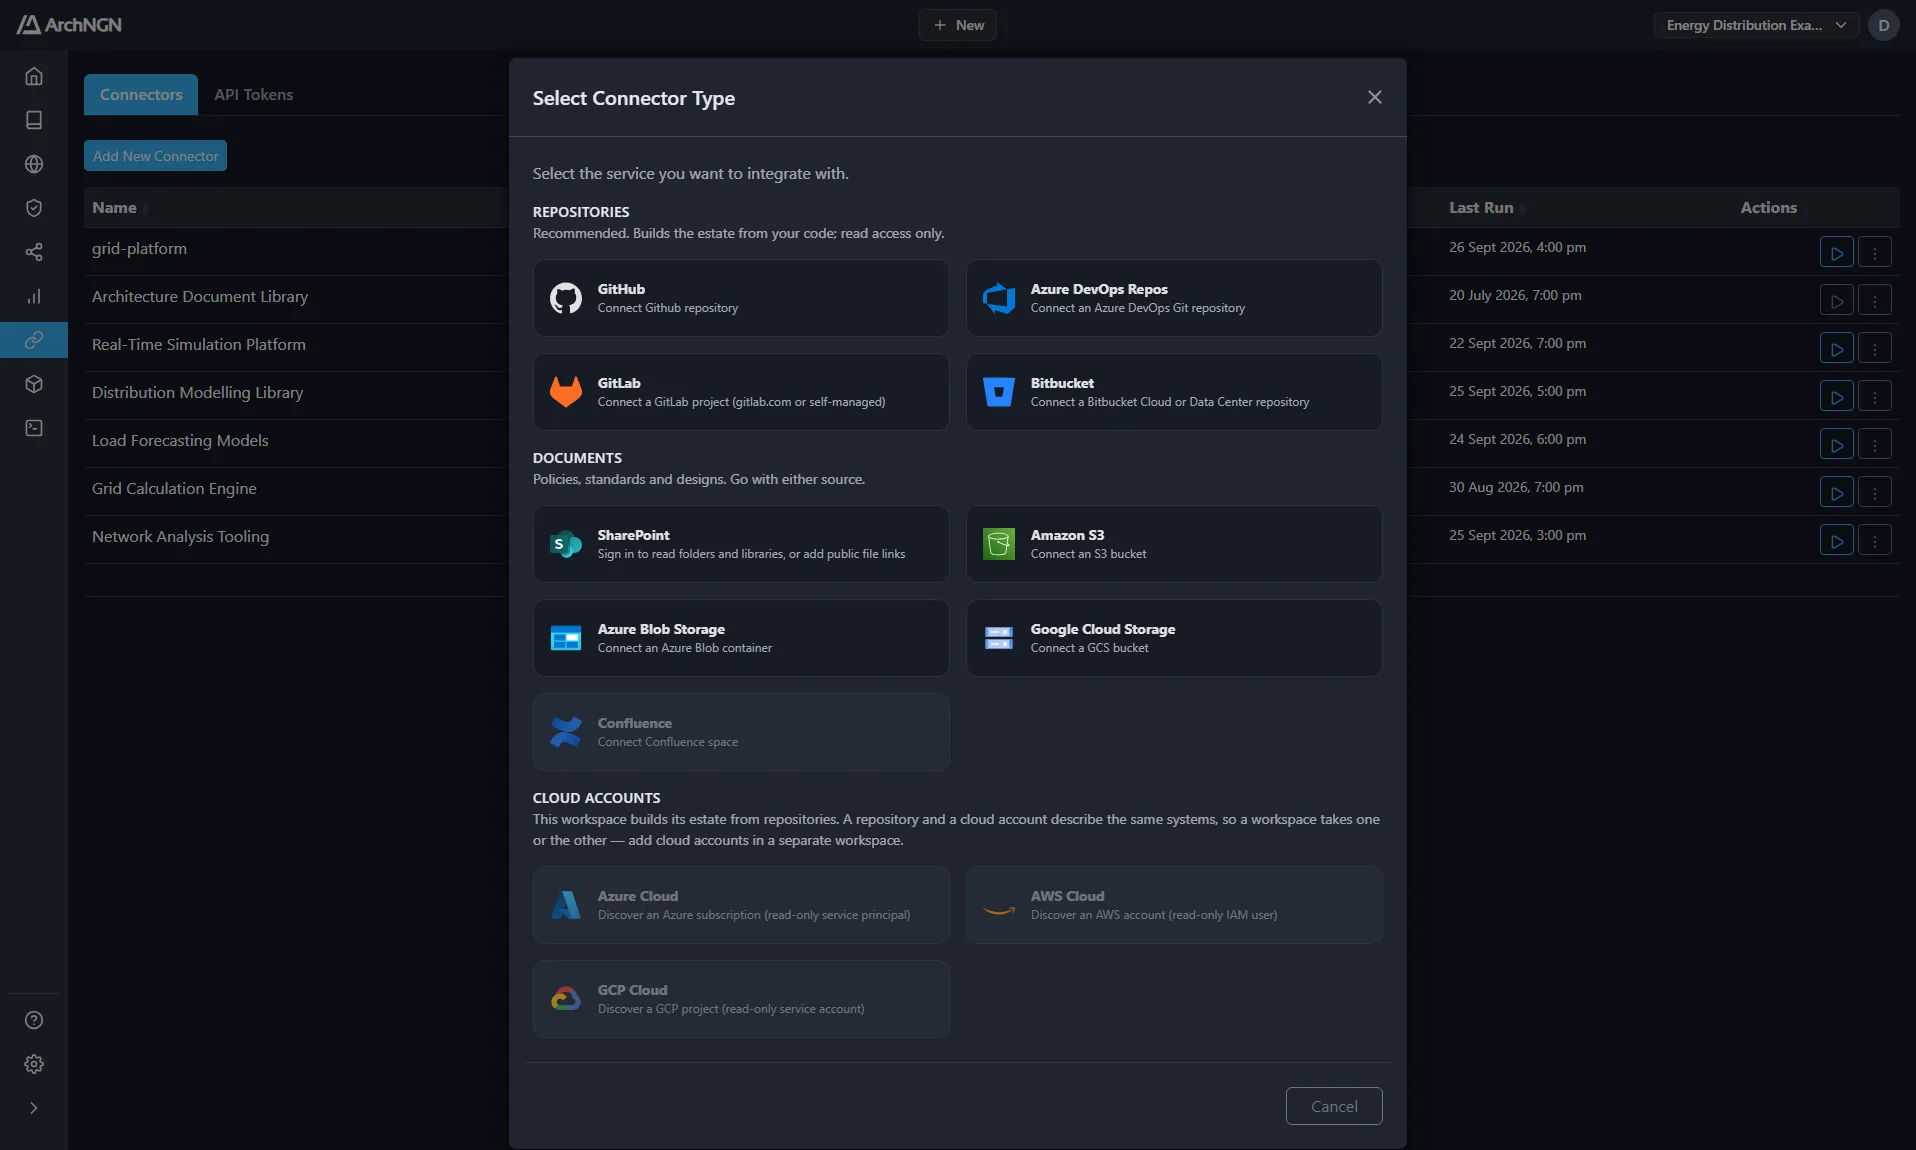Open more actions for Real-Time Simulation Platform

tap(1874, 348)
